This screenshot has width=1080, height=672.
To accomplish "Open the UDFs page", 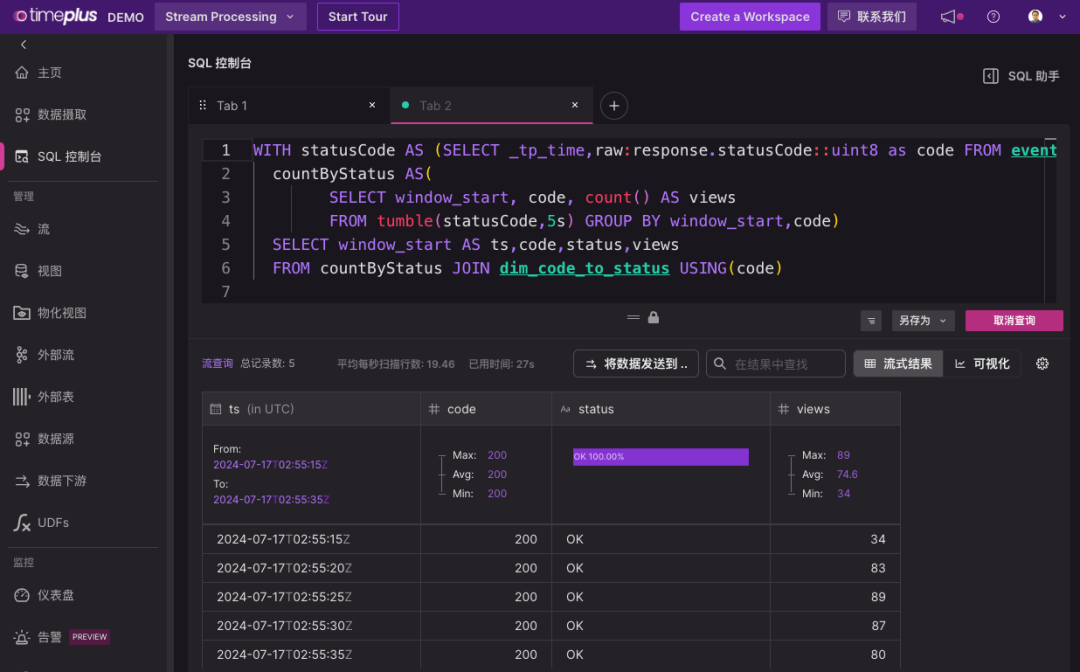I will click(x=41, y=523).
